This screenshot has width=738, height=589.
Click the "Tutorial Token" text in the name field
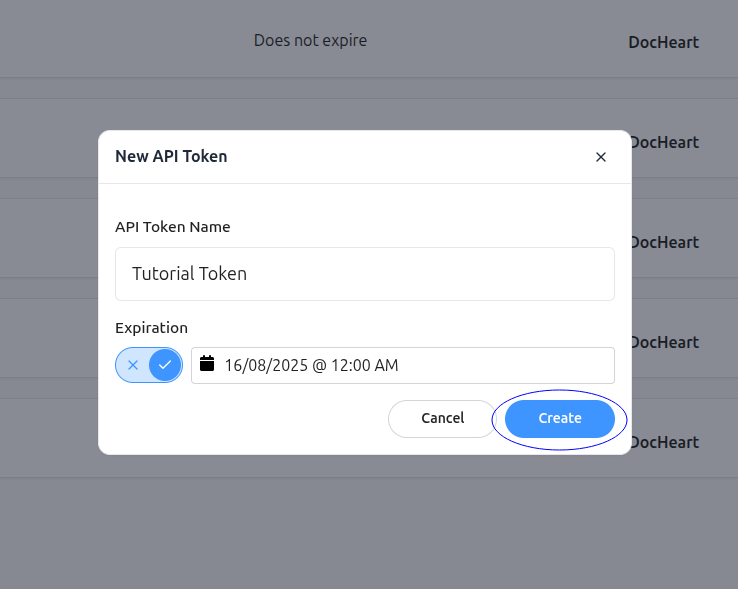[x=189, y=274]
